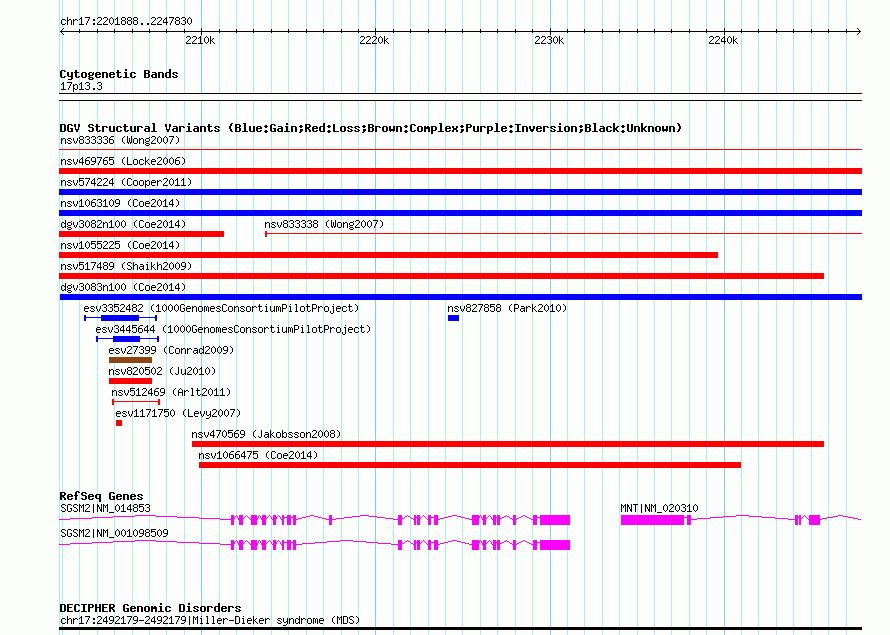Click the nsv827858 (Park2010) label
890x635 pixels.
click(507, 308)
